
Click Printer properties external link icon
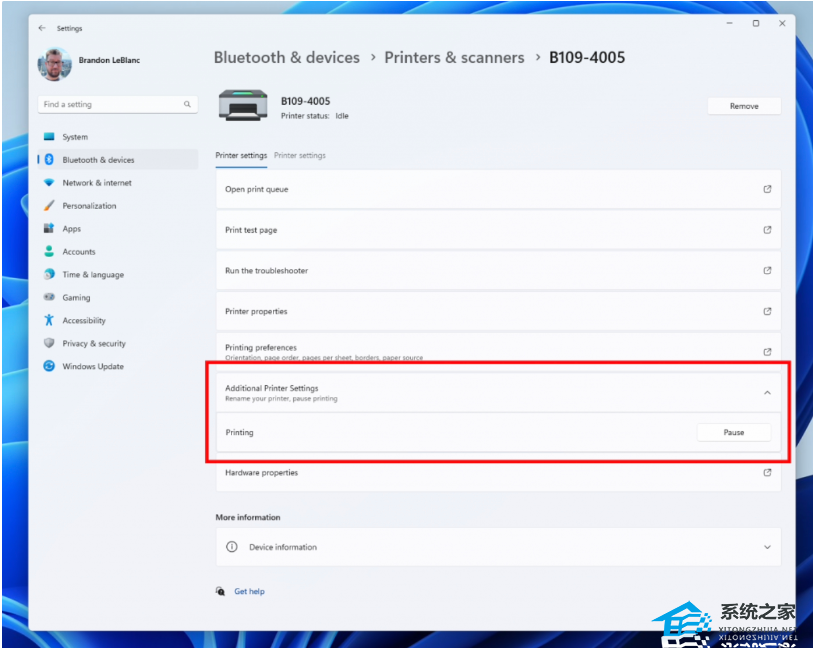[767, 311]
